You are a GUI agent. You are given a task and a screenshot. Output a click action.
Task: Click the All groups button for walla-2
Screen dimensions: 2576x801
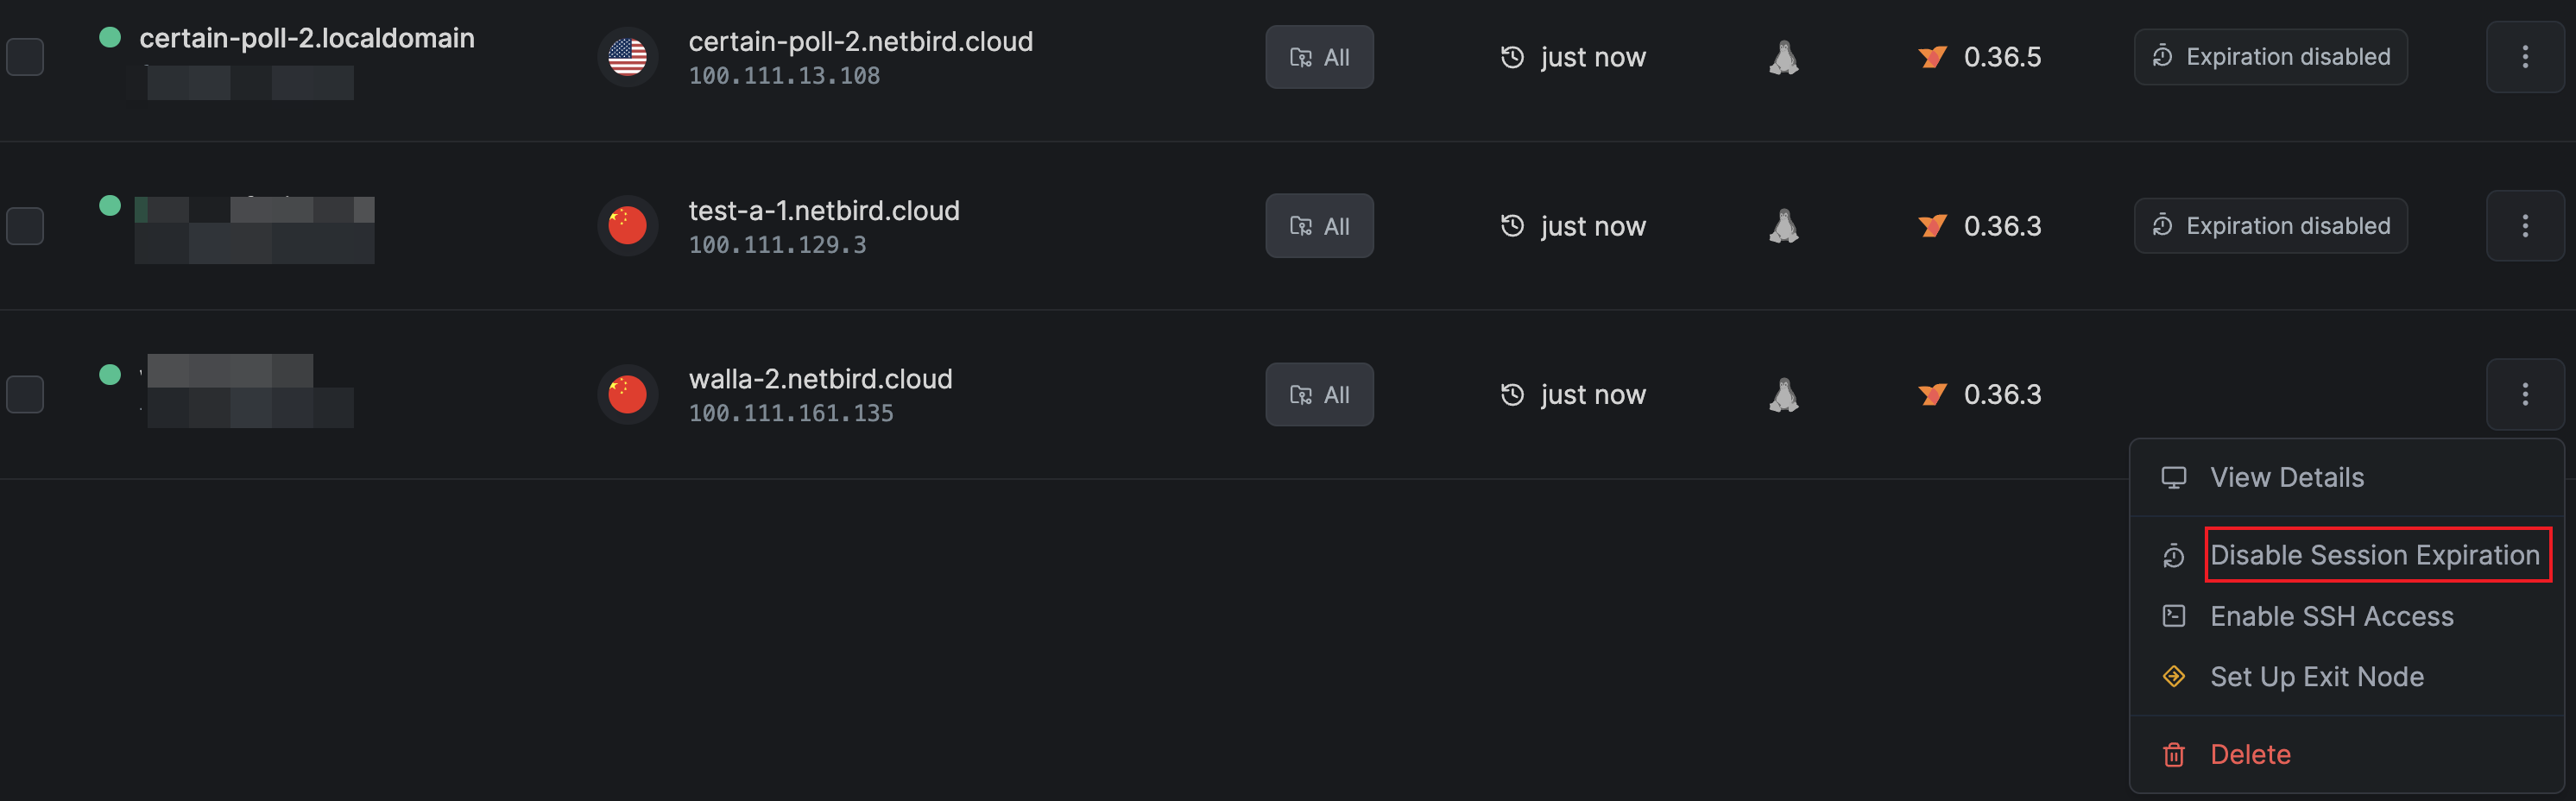(1319, 395)
